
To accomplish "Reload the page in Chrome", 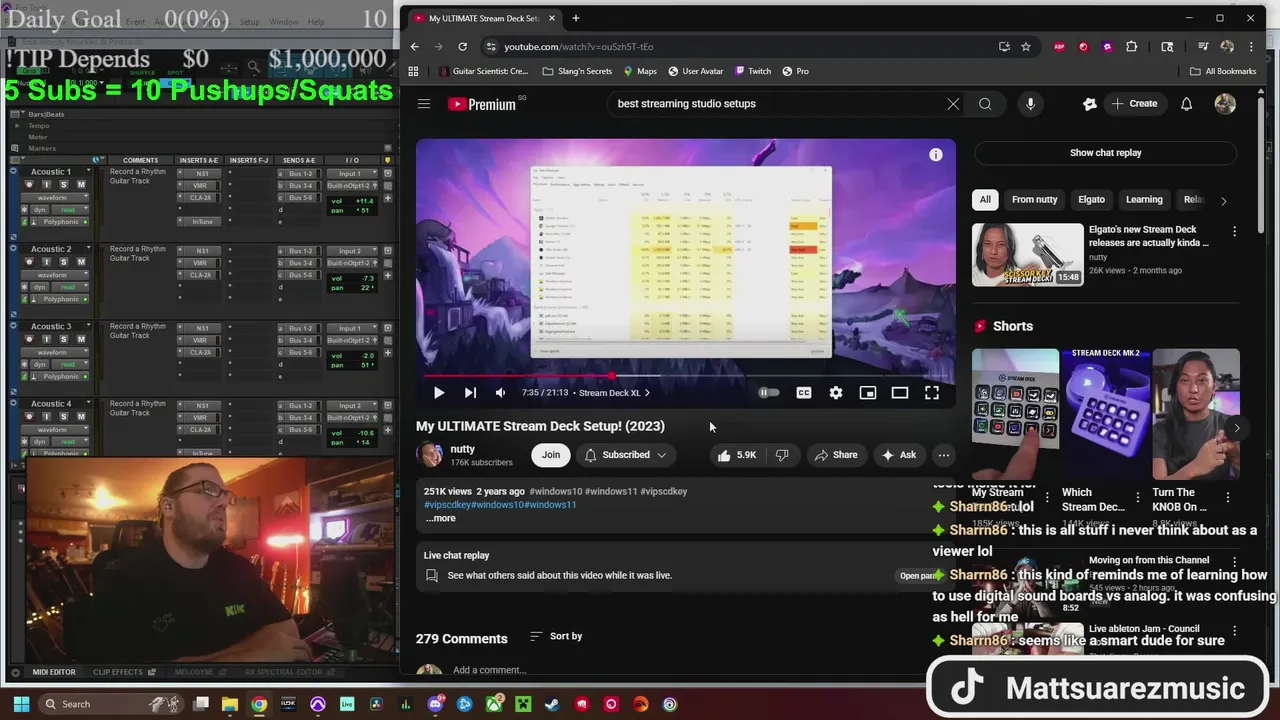I will tap(462, 47).
